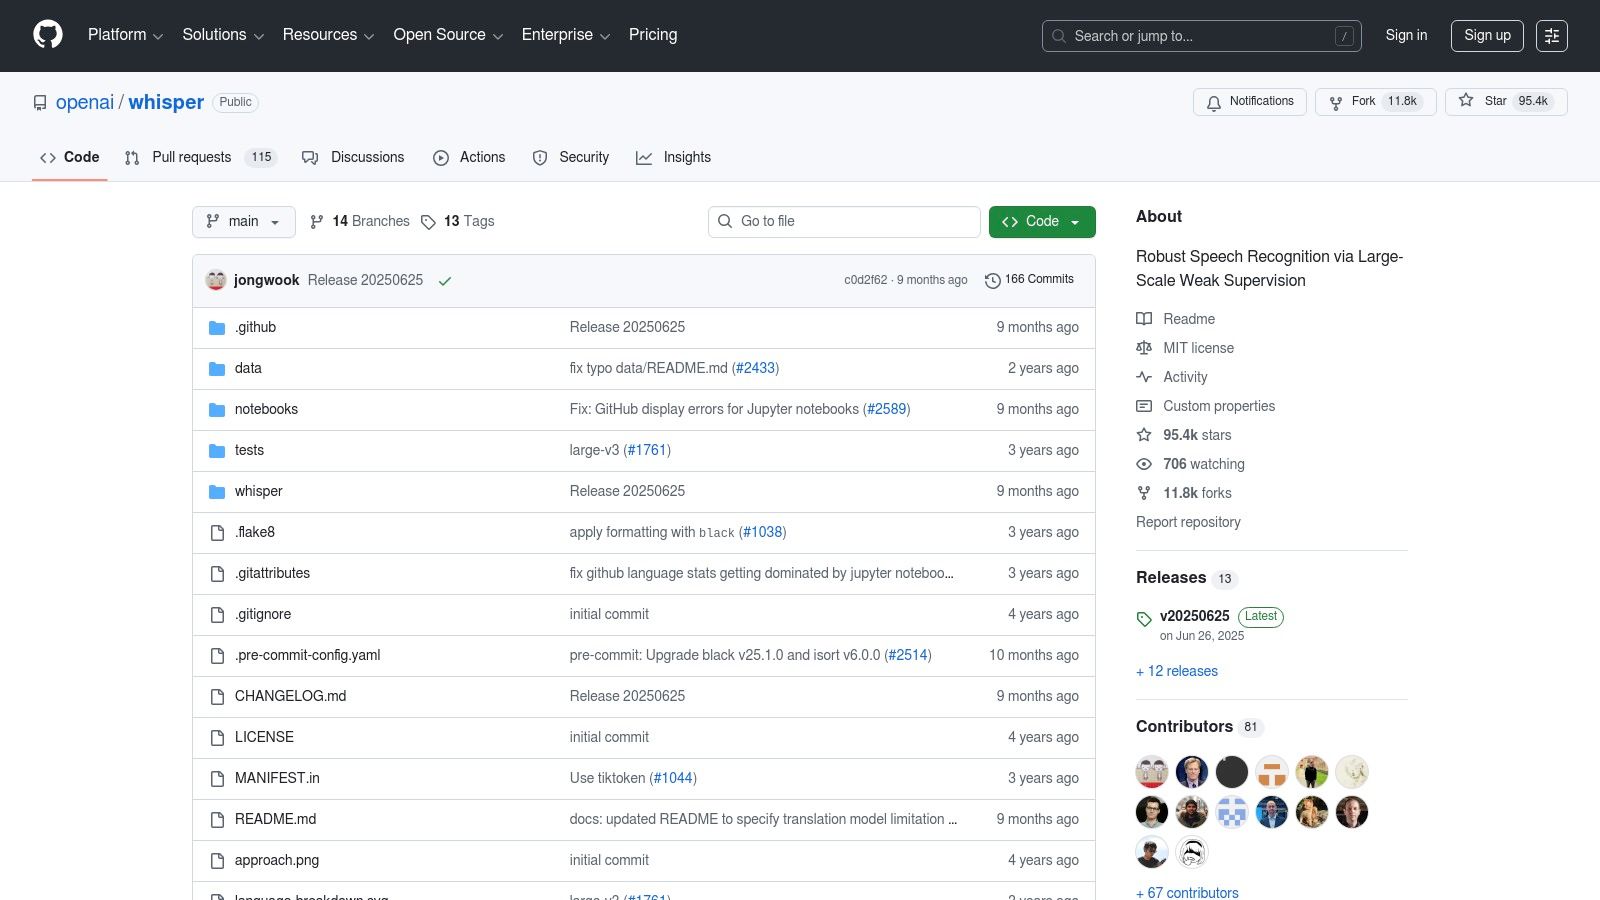Screen dimensions: 1600x900
Task: Open the .gitignore file
Action: click(x=263, y=614)
